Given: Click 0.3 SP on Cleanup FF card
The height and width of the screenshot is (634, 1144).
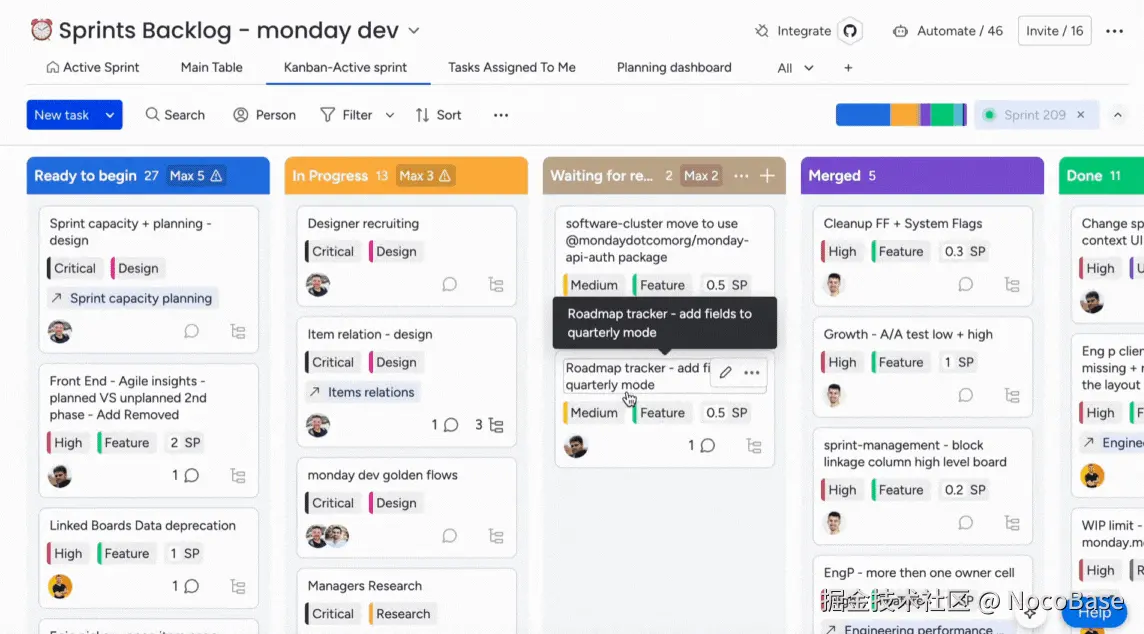Looking at the screenshot, I should [965, 252].
